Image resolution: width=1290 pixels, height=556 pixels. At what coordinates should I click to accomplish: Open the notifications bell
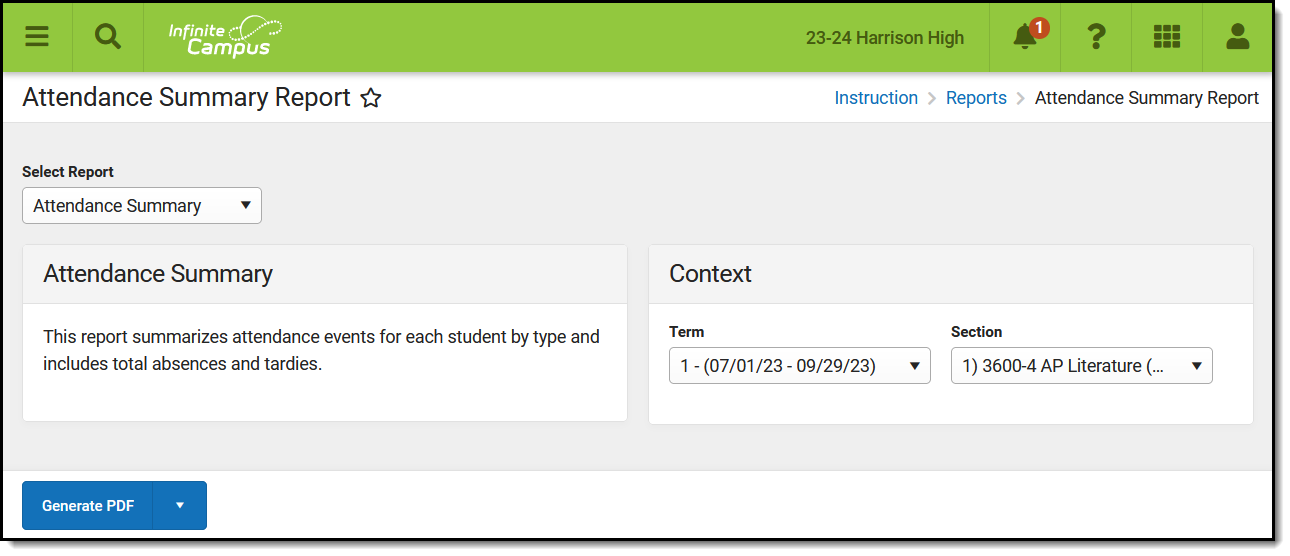[1024, 38]
